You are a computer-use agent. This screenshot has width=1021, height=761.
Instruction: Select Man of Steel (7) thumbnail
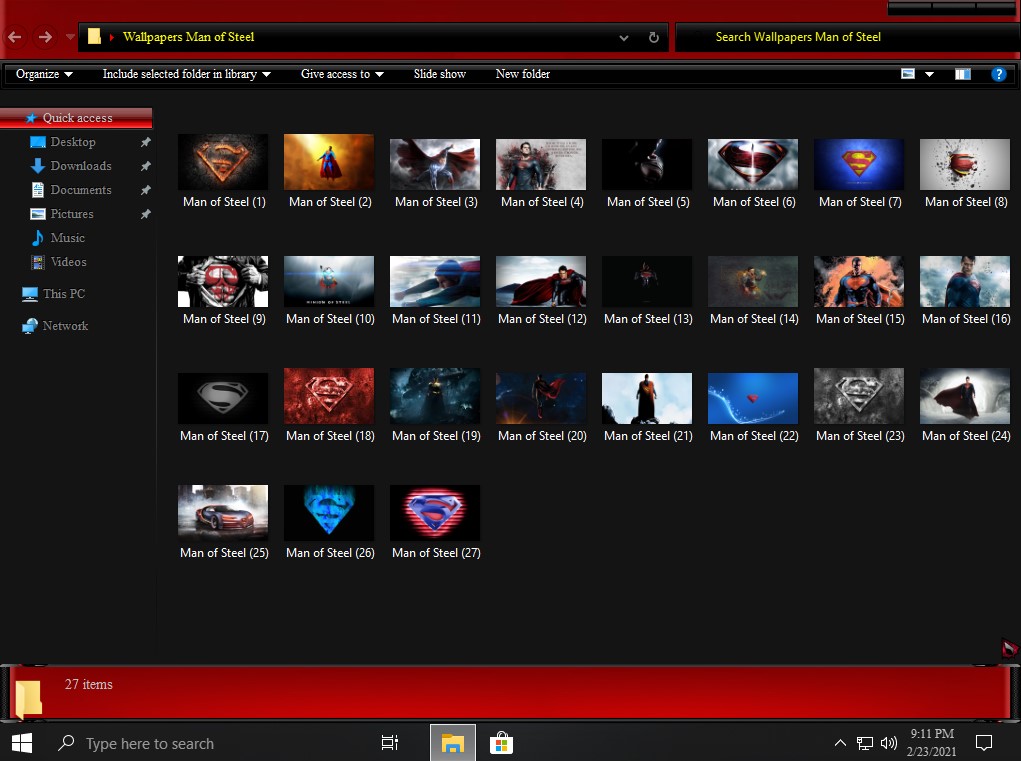[860, 164]
